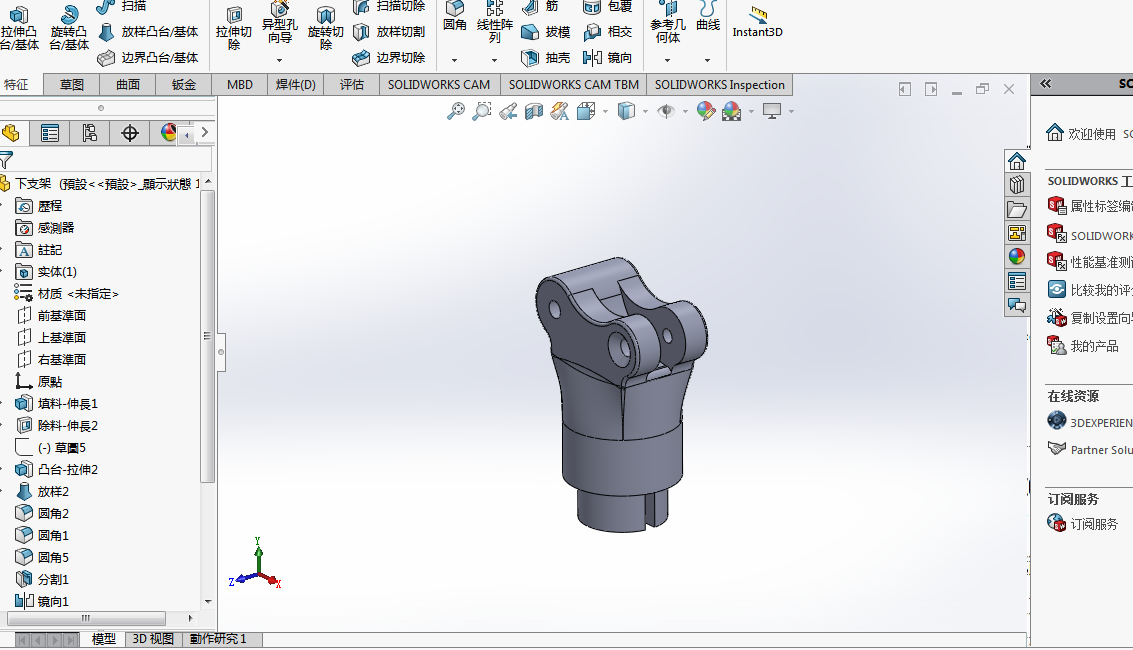Screen dimensions: 1133x650
Task: Select 除料-伸長2 feature in tree
Action: pos(56,425)
